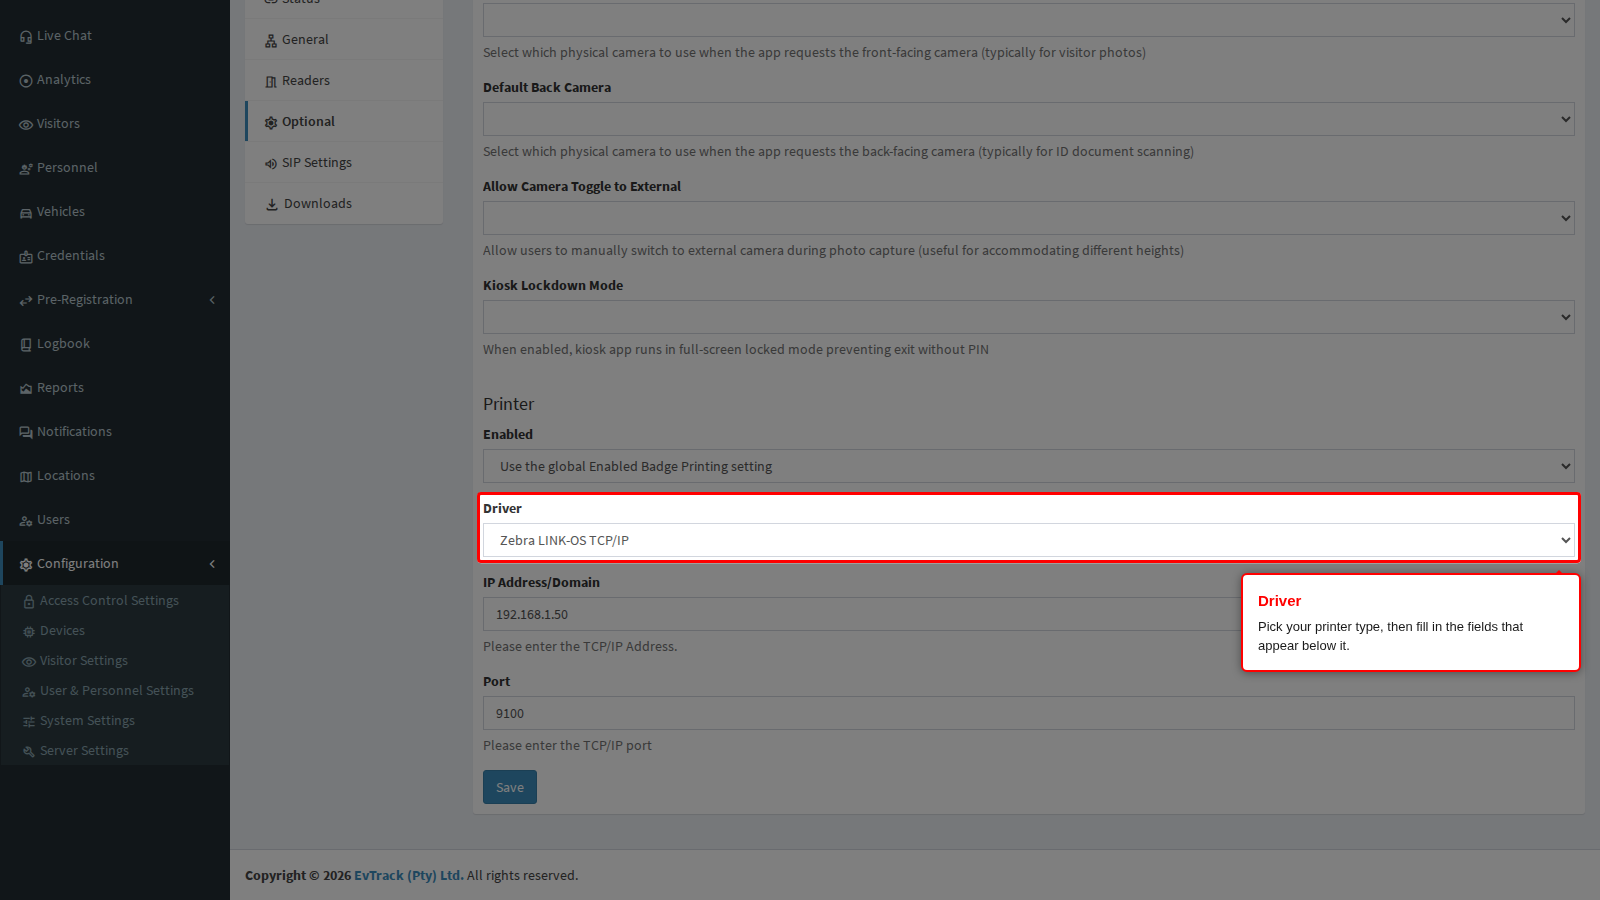Image resolution: width=1600 pixels, height=900 pixels.
Task: Click the Analytics icon in sidebar
Action: (26, 81)
